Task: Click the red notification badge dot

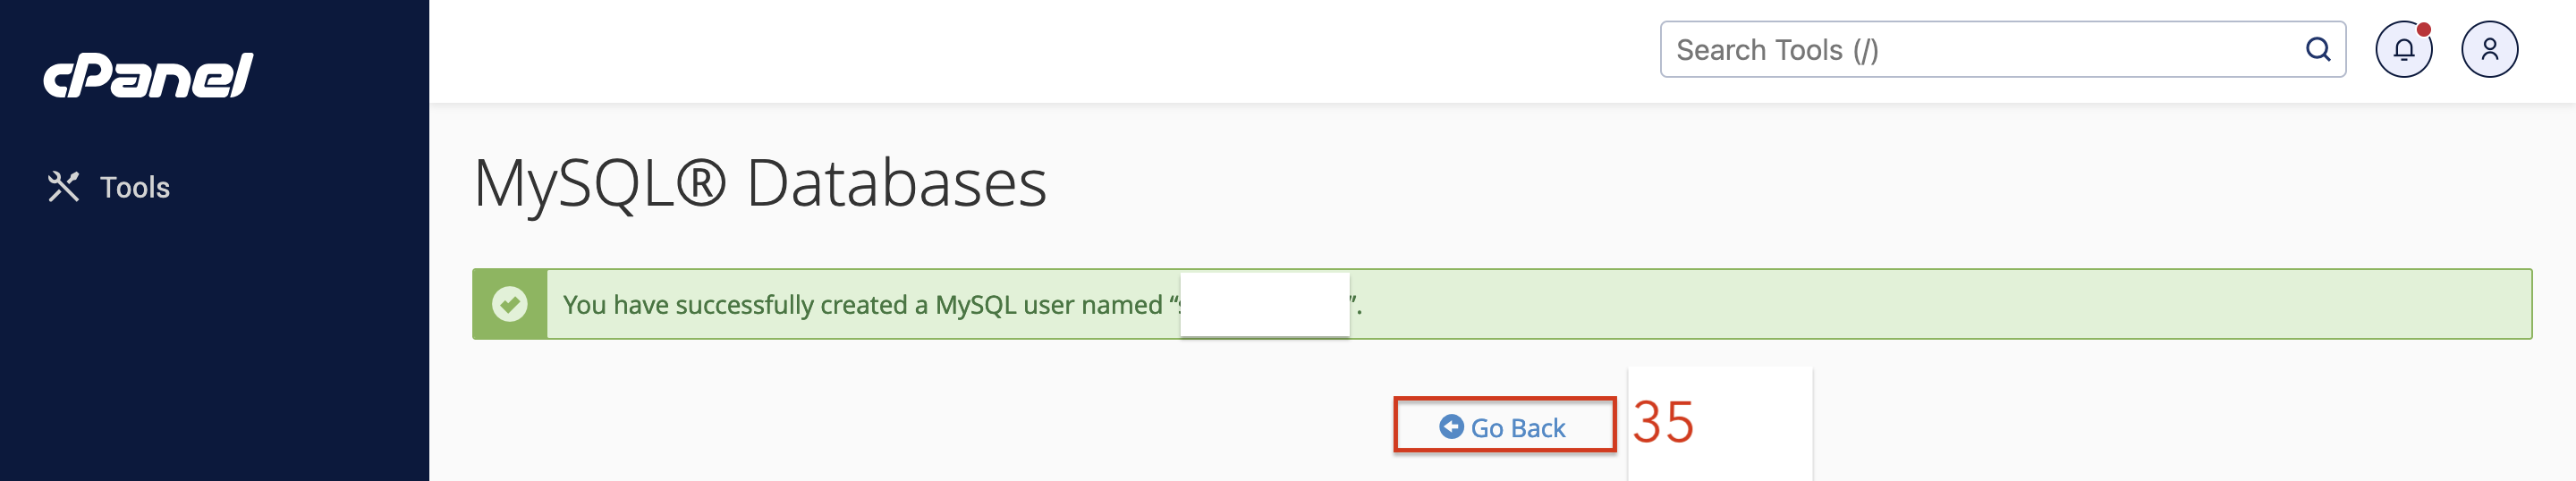Action: click(2424, 29)
